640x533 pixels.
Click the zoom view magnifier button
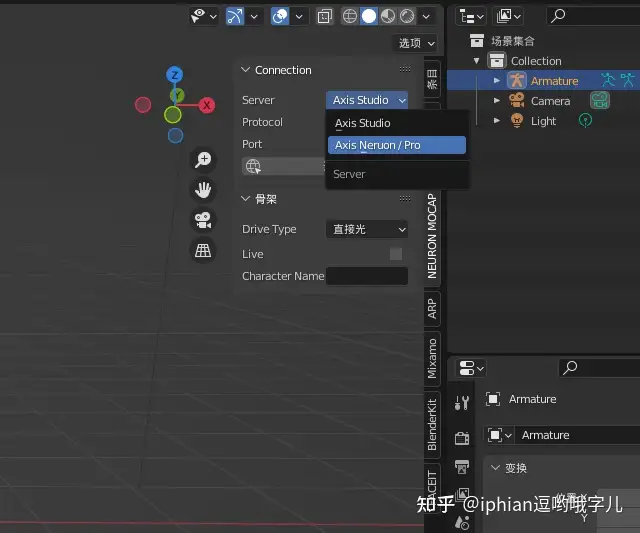click(203, 160)
